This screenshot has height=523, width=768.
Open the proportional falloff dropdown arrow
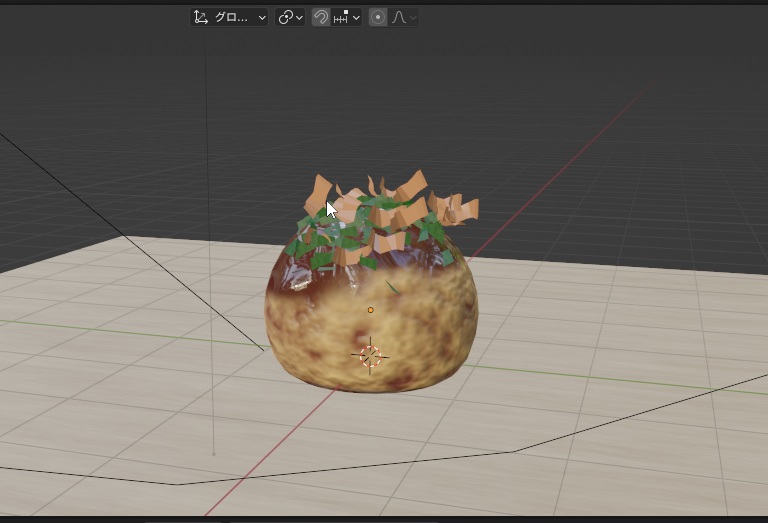coord(412,17)
